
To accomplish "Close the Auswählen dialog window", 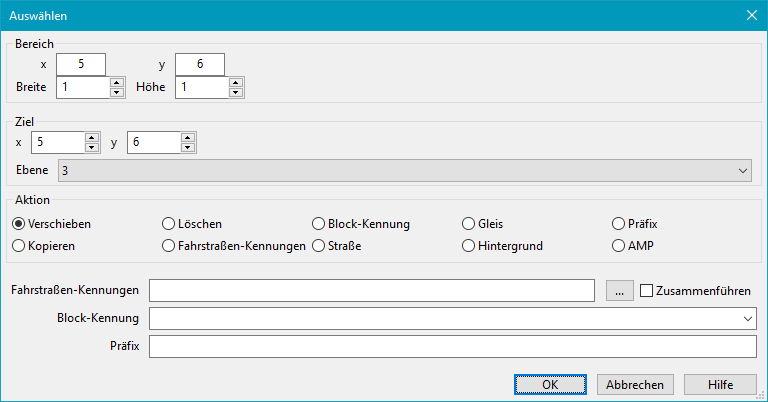I will (751, 14).
